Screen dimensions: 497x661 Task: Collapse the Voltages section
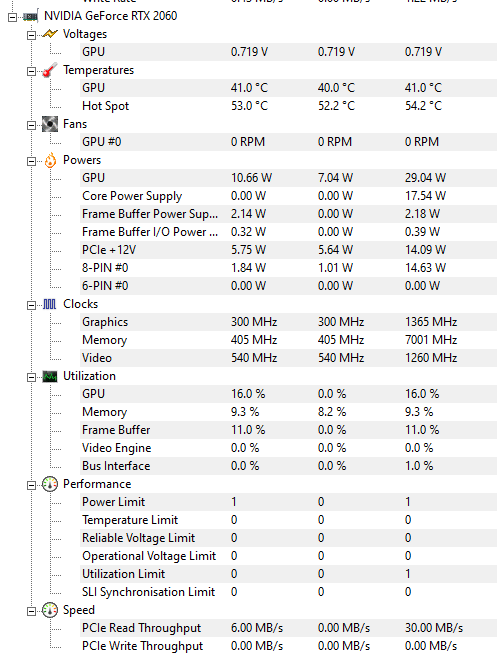pyautogui.click(x=31, y=35)
